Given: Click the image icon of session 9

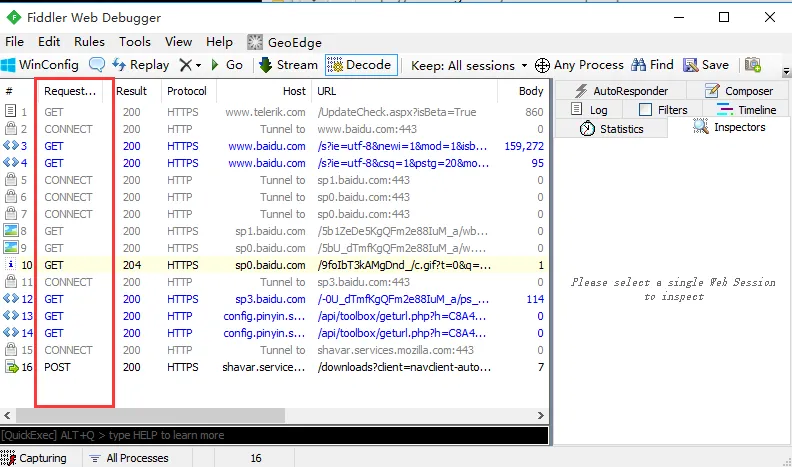Looking at the screenshot, I should click(11, 247).
